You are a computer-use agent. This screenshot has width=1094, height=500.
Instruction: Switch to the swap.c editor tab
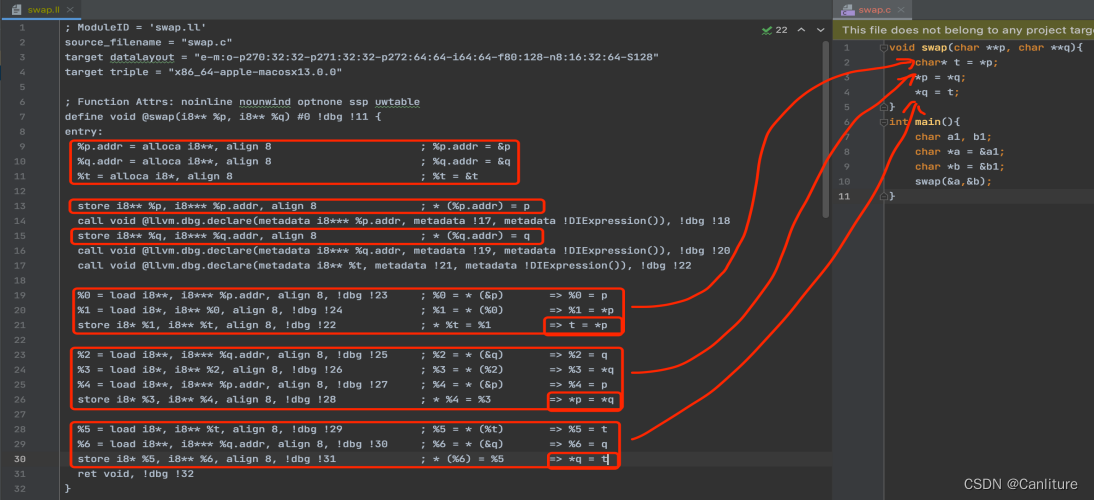(874, 10)
